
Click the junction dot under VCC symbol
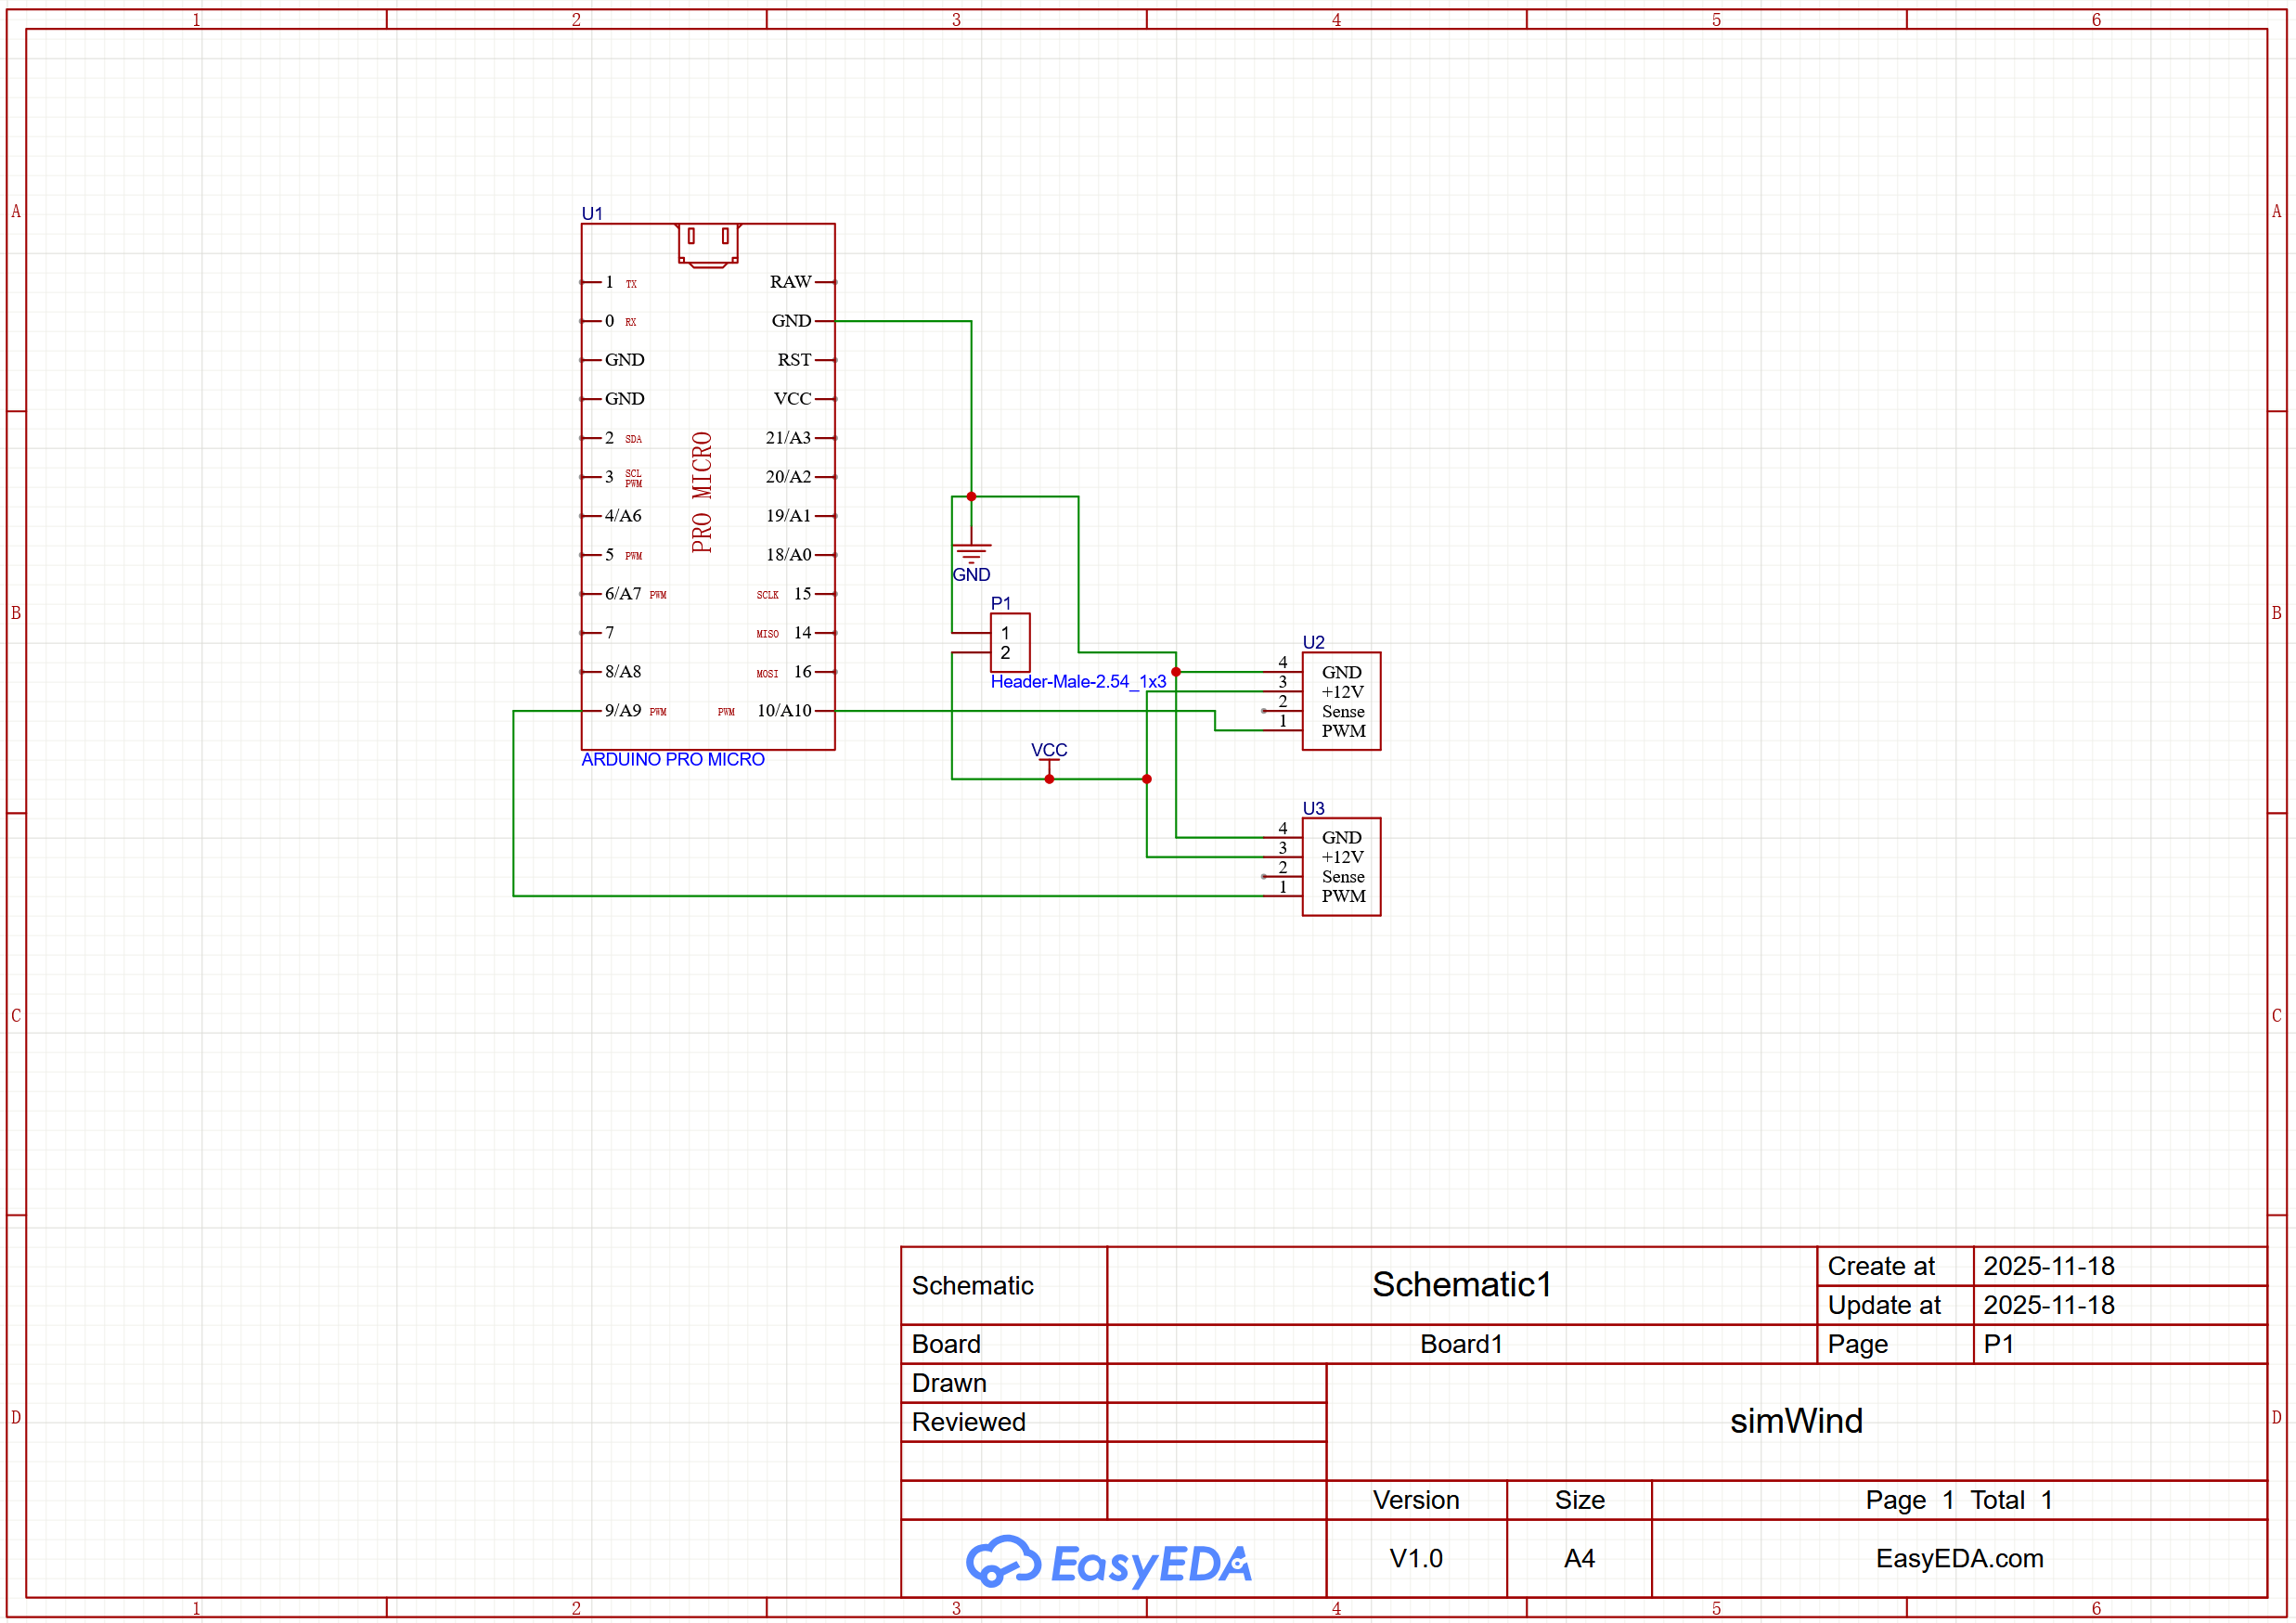pyautogui.click(x=1049, y=779)
